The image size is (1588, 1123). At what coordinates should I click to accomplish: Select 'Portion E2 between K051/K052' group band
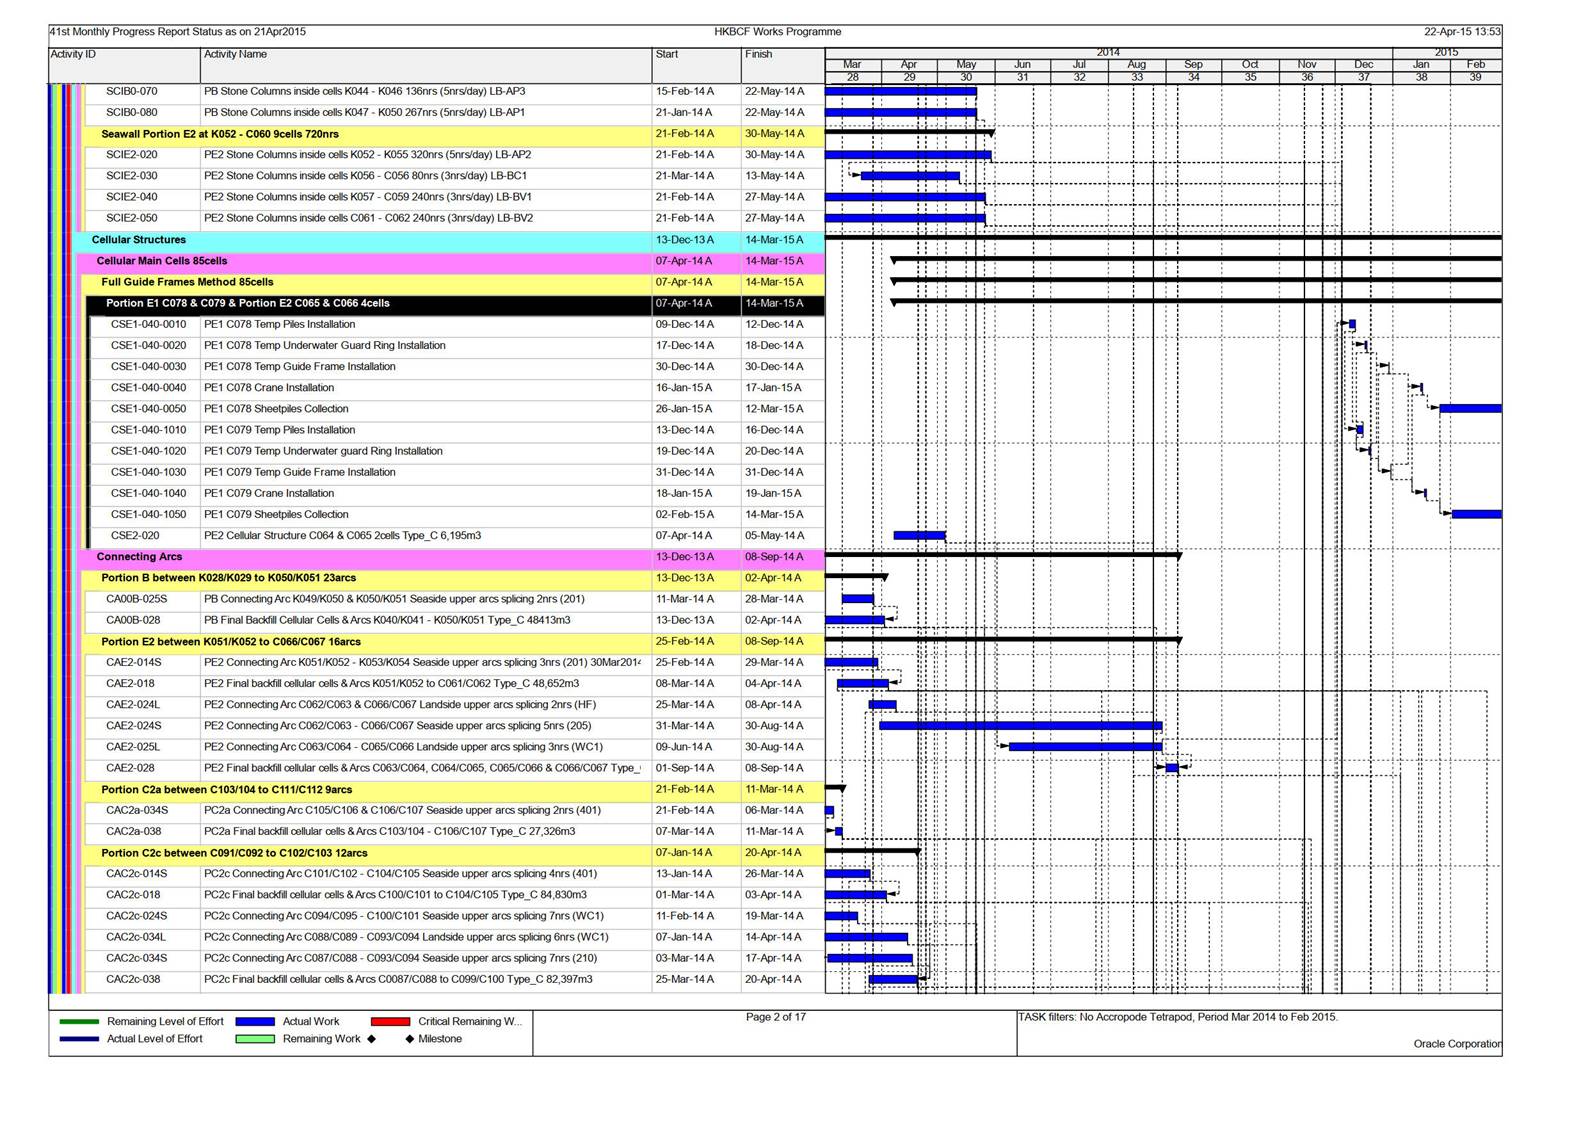(454, 642)
